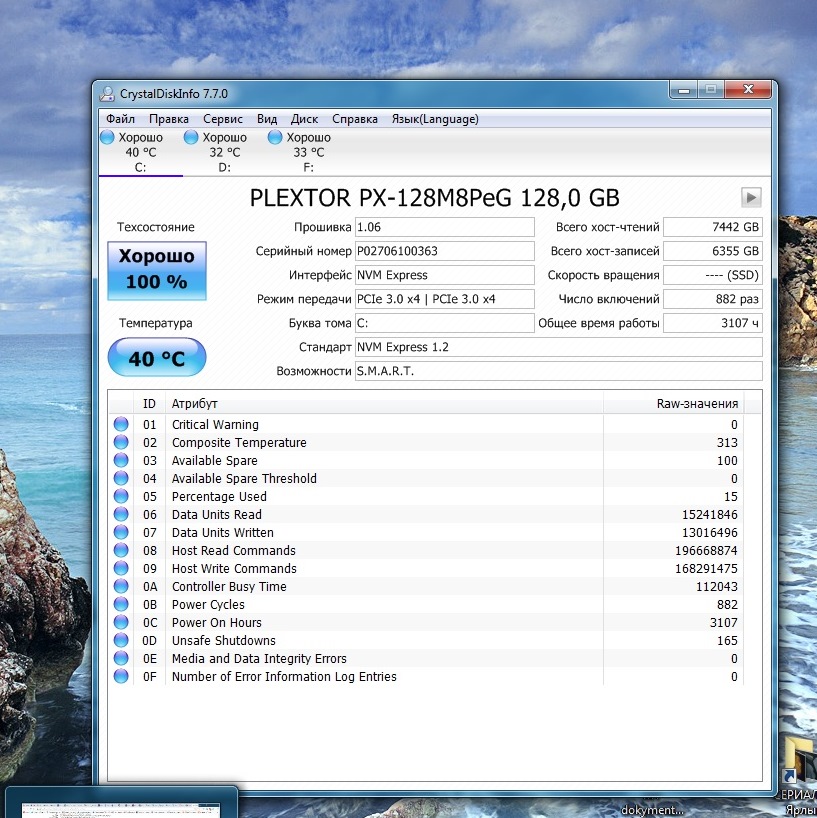Click status icon of Error Information Log Entries row
The width and height of the screenshot is (817, 818).
coord(121,676)
